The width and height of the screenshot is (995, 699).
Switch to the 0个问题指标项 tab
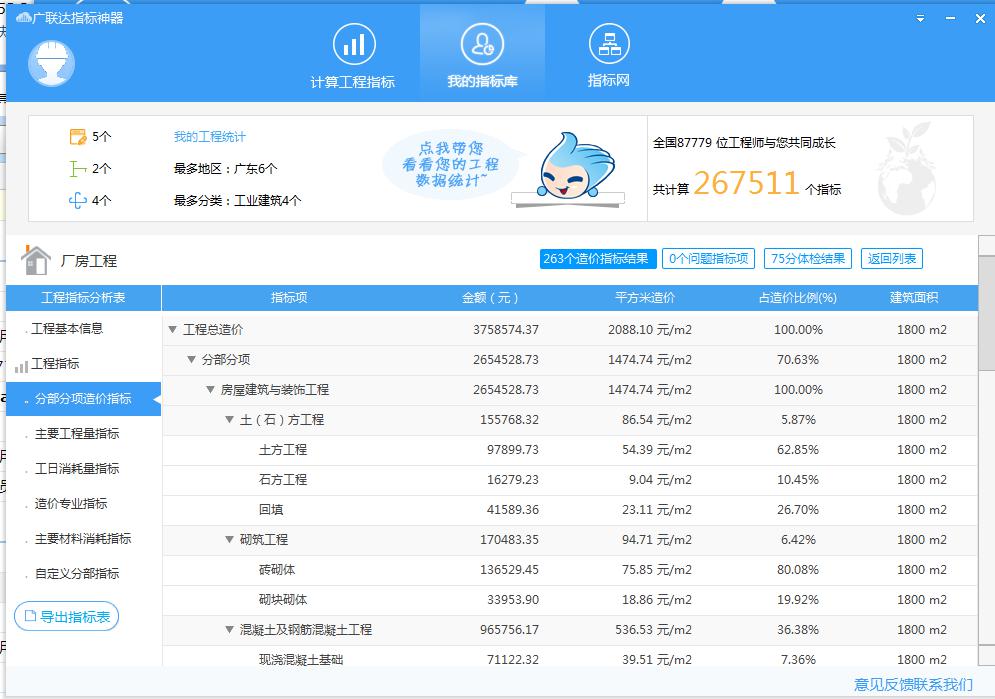708,258
